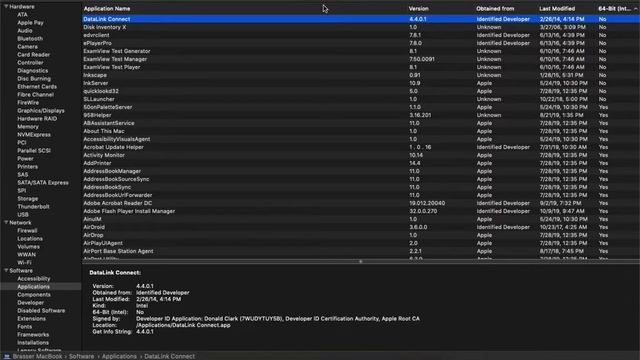Select the quicklookd32 row
640x360 pixels.
coord(360,91)
